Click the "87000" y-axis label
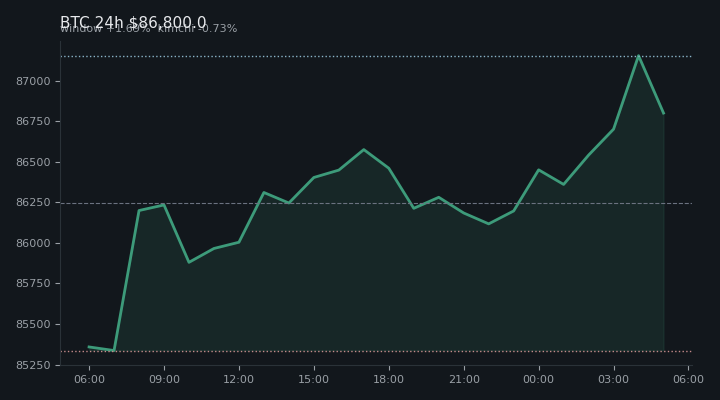The image size is (720, 400). click(x=33, y=81)
